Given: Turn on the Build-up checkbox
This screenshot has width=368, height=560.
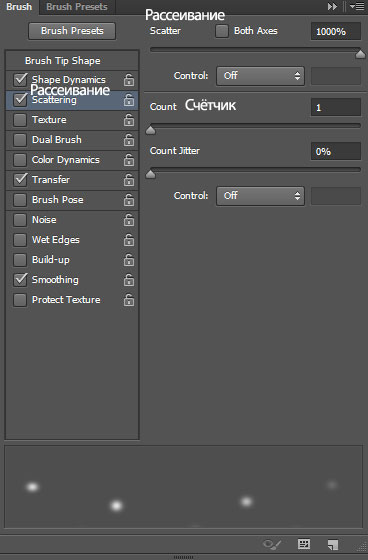Looking at the screenshot, I should 20,260.
